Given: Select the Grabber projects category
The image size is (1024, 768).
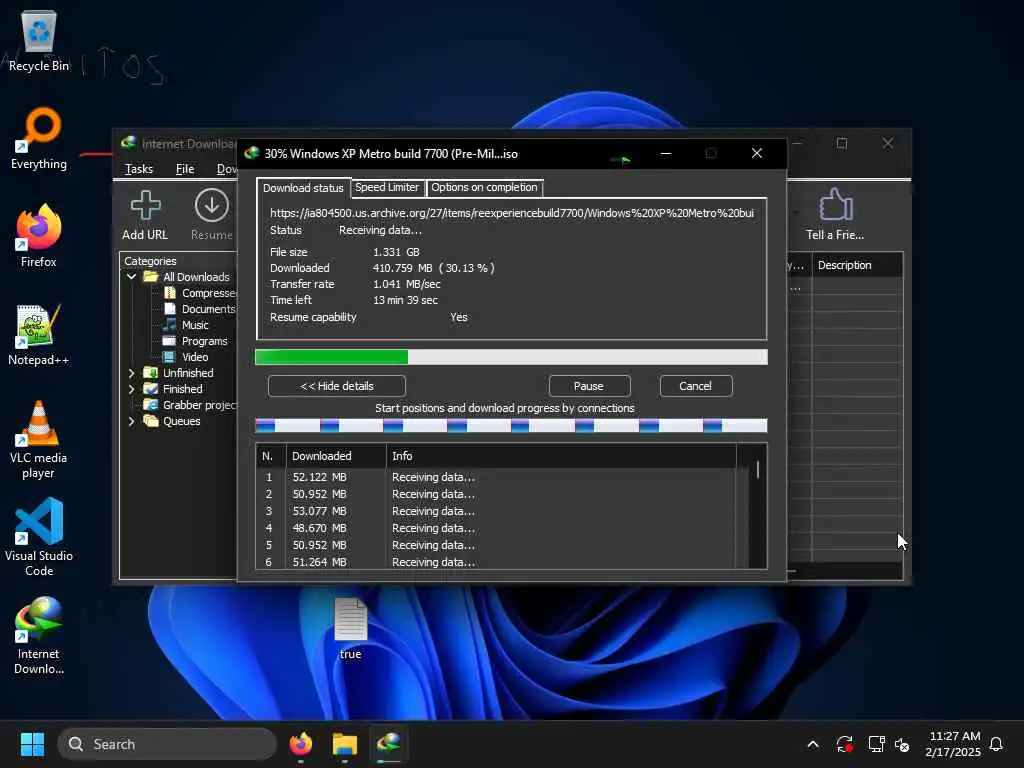Looking at the screenshot, I should coord(190,405).
